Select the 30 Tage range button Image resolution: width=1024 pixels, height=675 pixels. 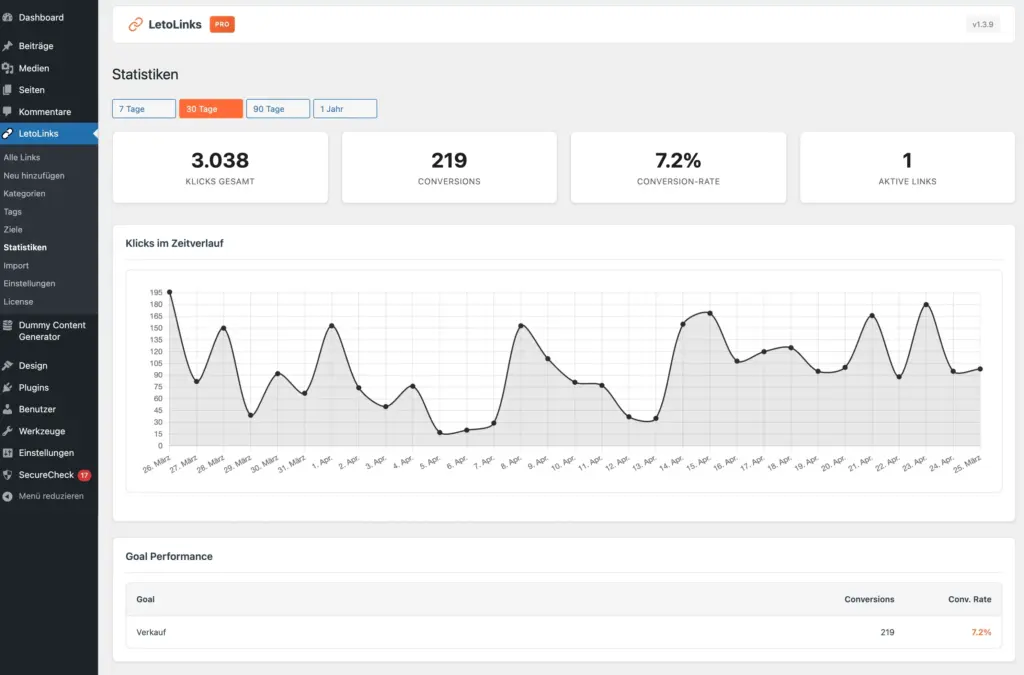point(211,108)
